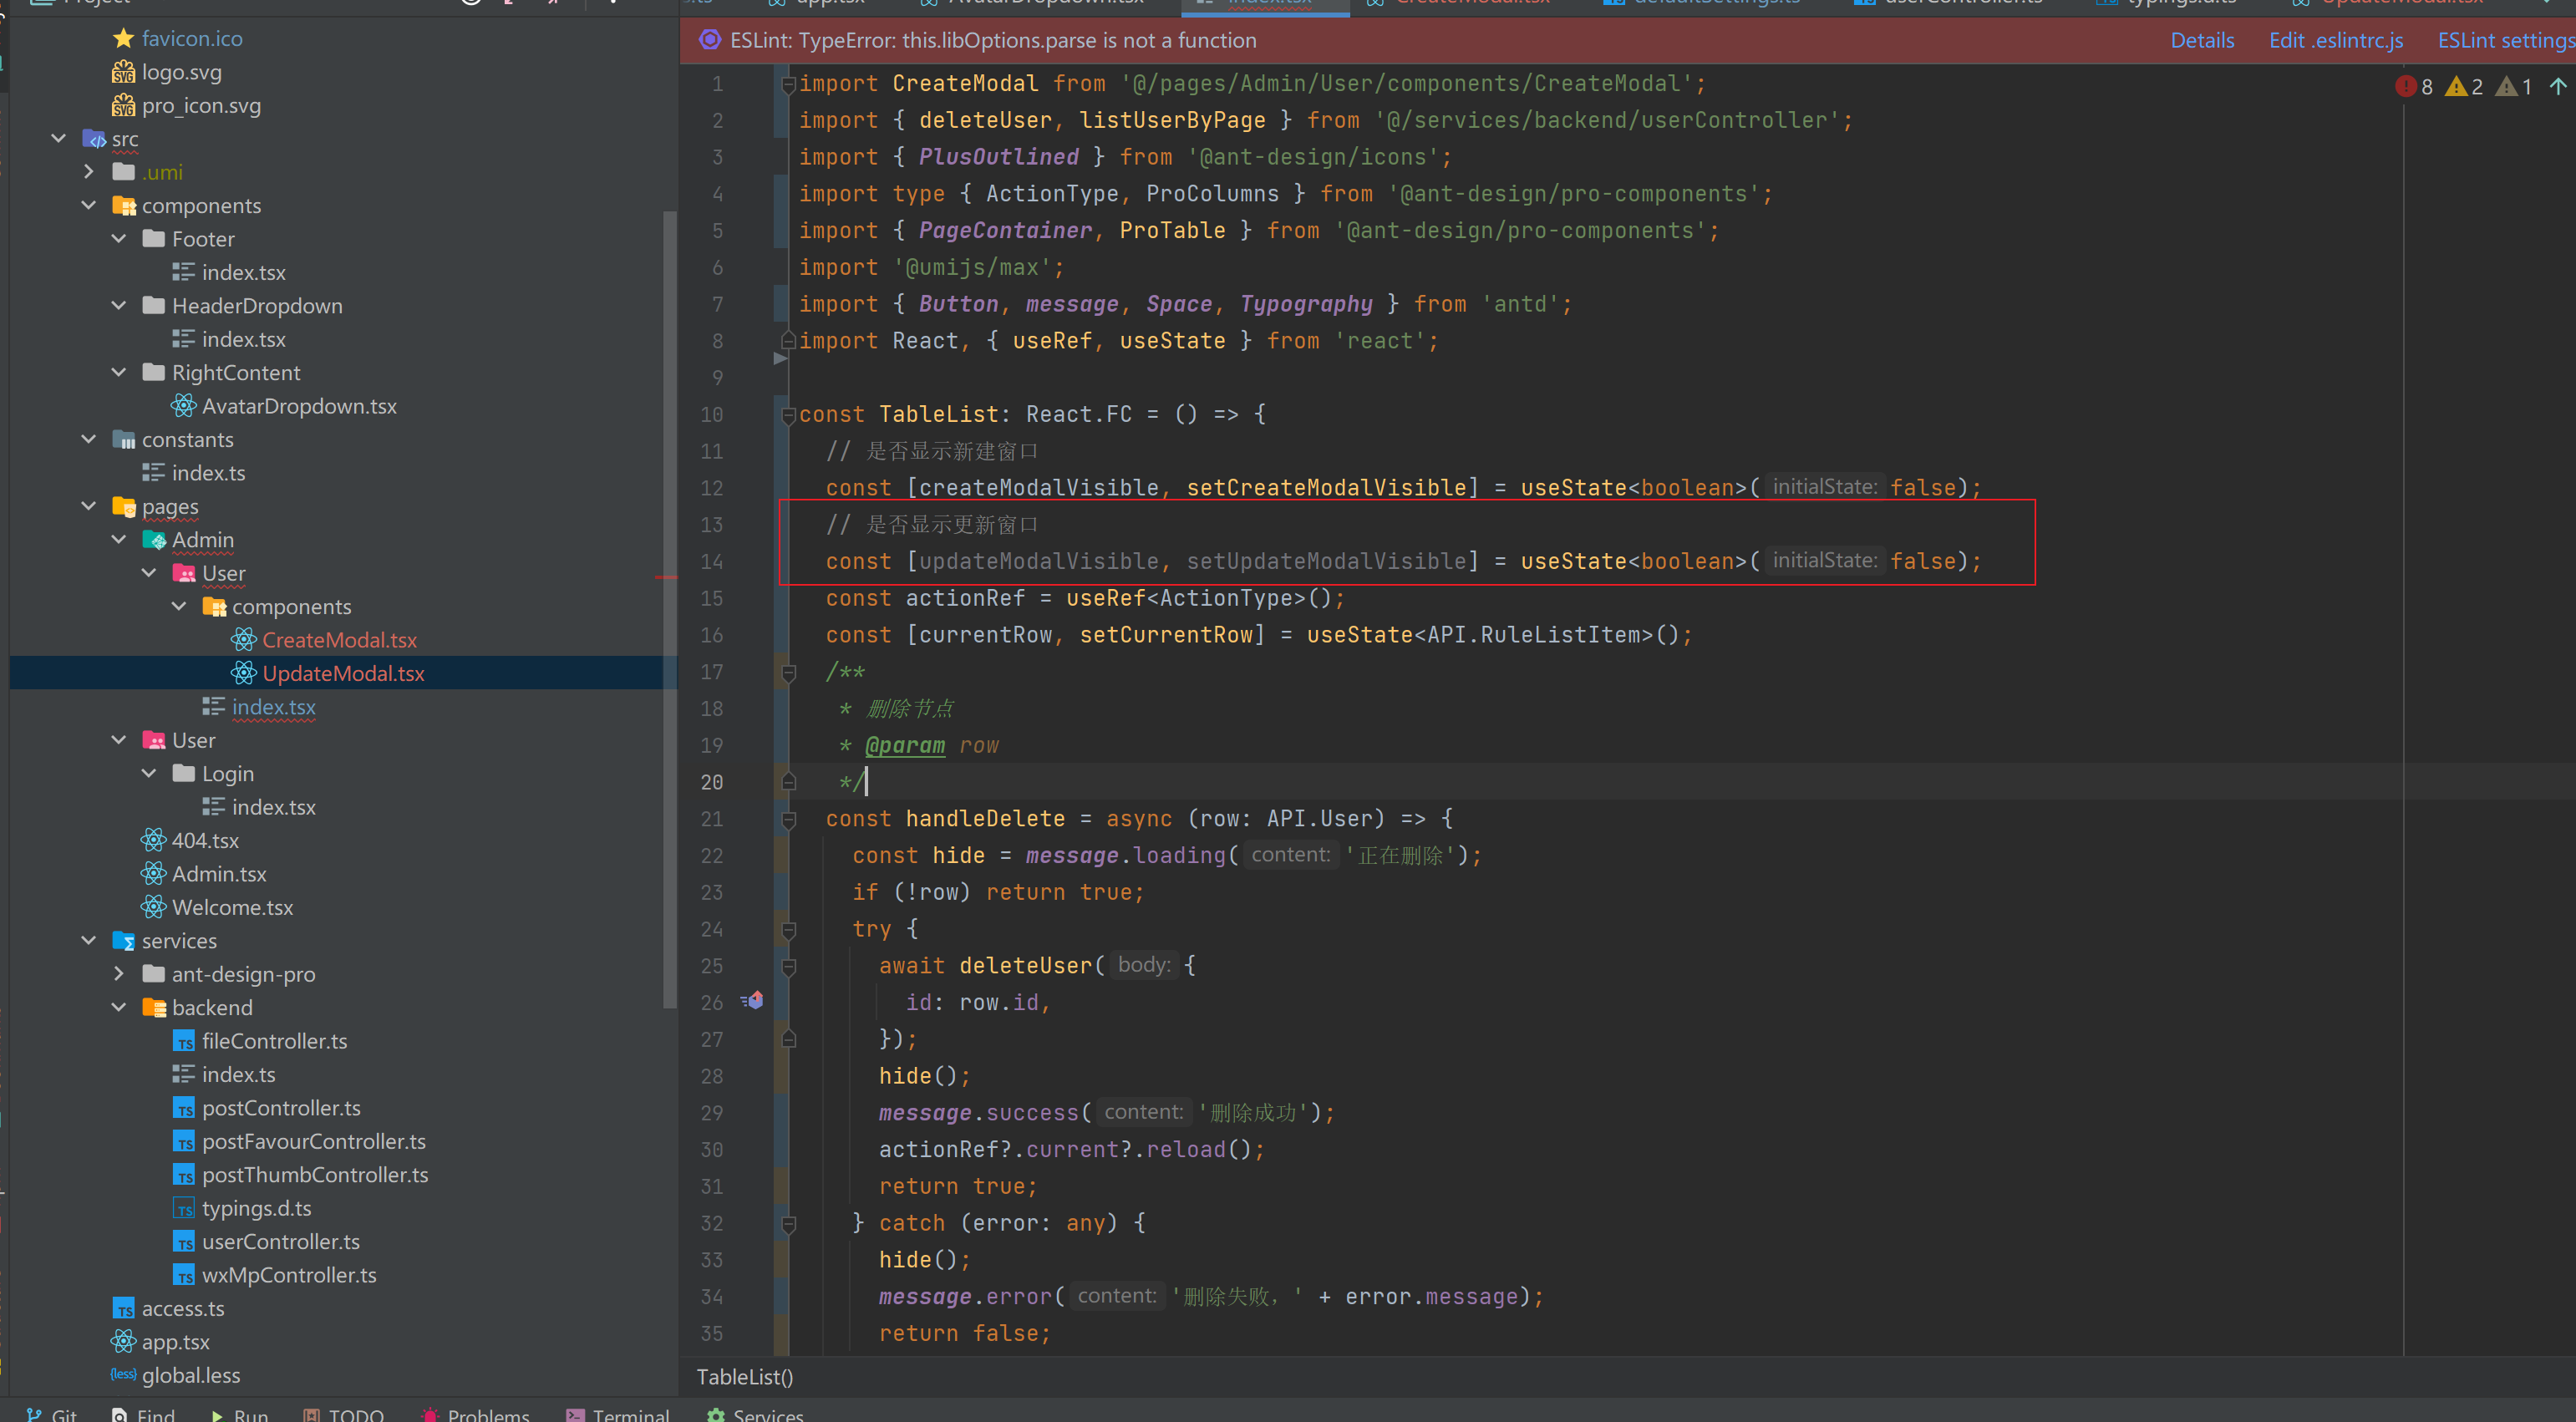Screen dimensions: 2576x1422
Task: Select index.tsx under the Login folder
Action: (274, 807)
